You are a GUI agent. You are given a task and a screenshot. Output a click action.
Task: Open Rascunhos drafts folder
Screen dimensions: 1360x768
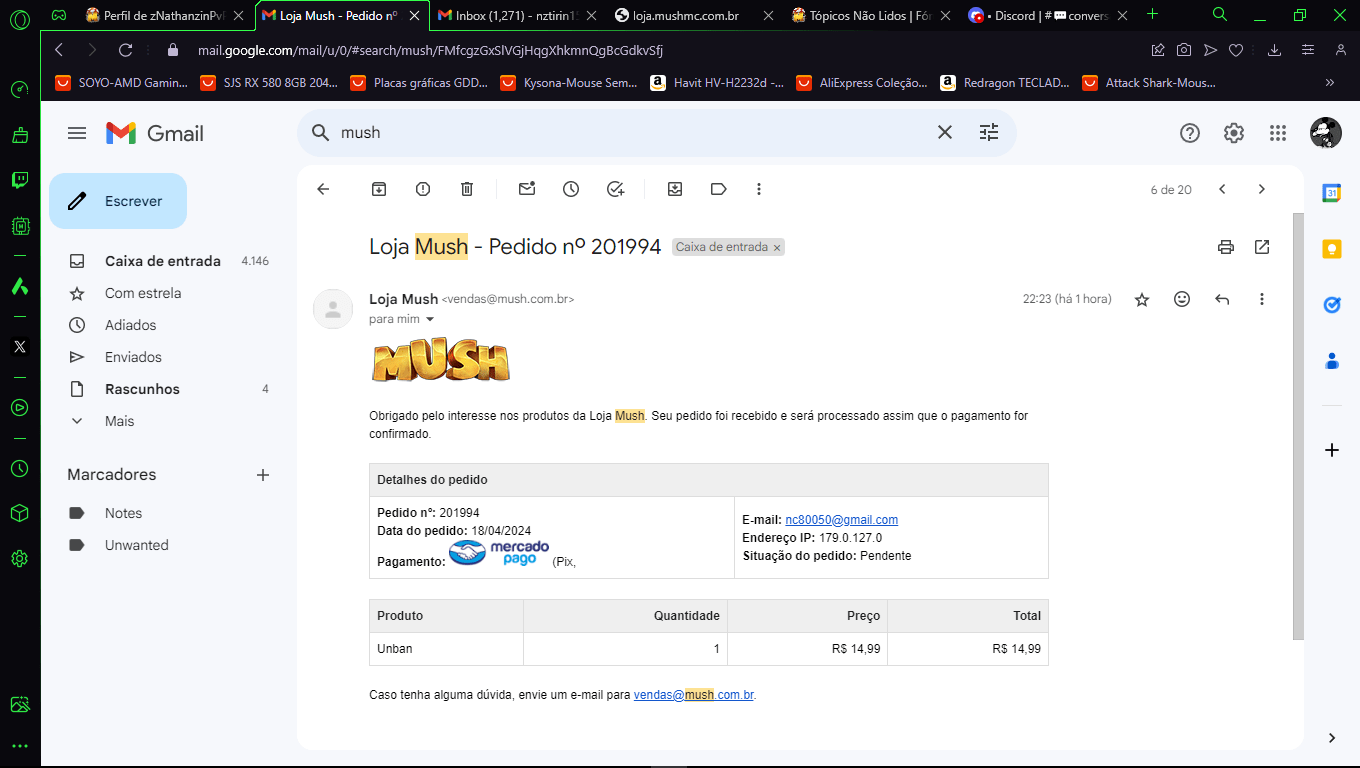click(x=142, y=389)
